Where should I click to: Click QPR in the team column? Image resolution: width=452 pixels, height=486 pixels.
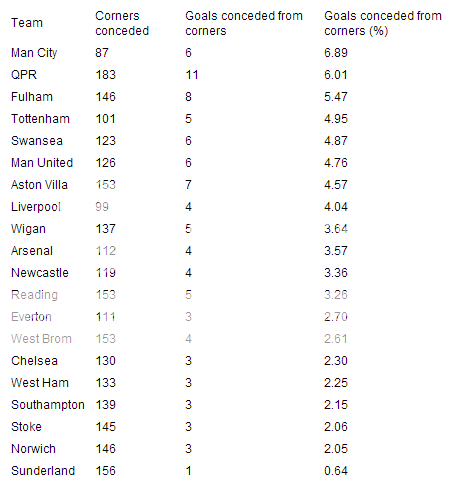24,75
